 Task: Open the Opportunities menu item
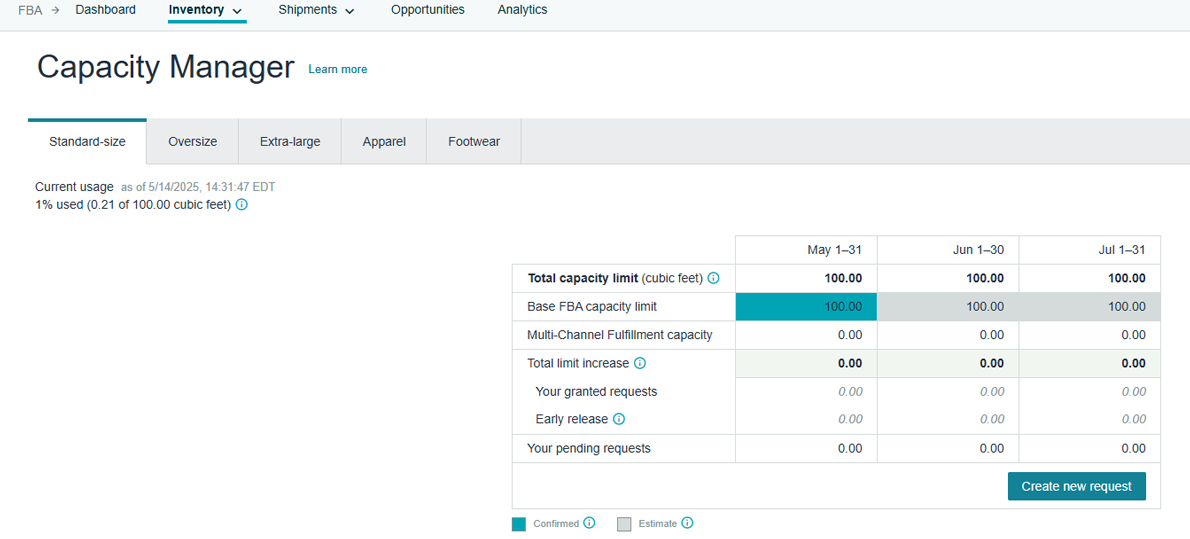pos(427,10)
